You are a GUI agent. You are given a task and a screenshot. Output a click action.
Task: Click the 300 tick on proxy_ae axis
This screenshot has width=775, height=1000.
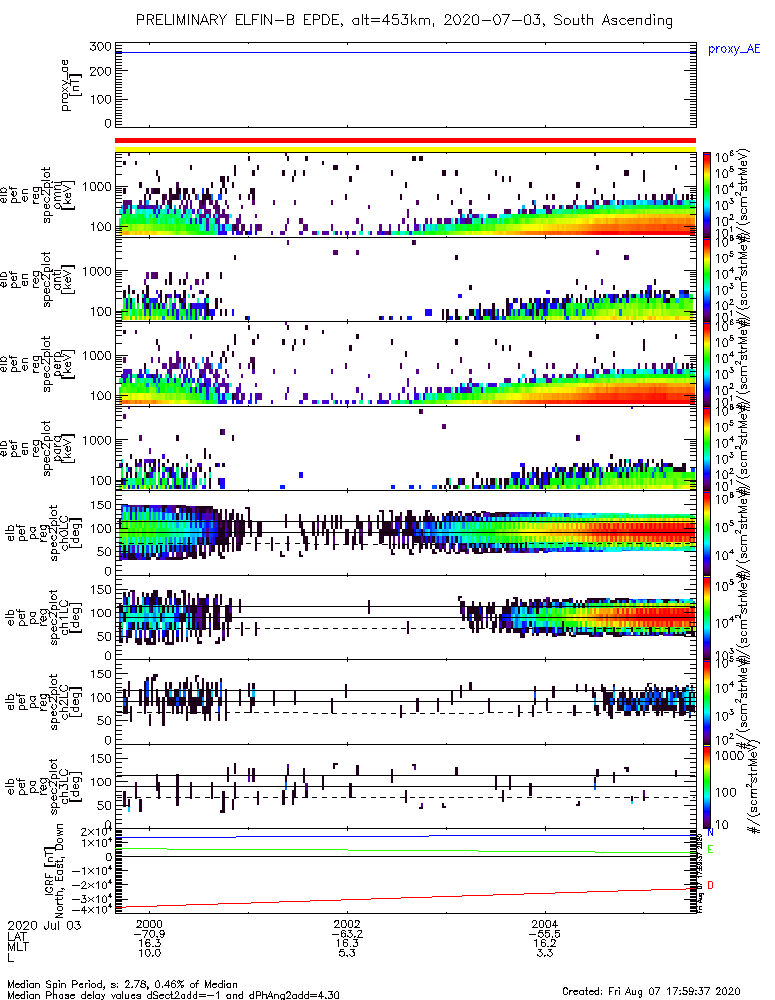pyautogui.click(x=101, y=47)
